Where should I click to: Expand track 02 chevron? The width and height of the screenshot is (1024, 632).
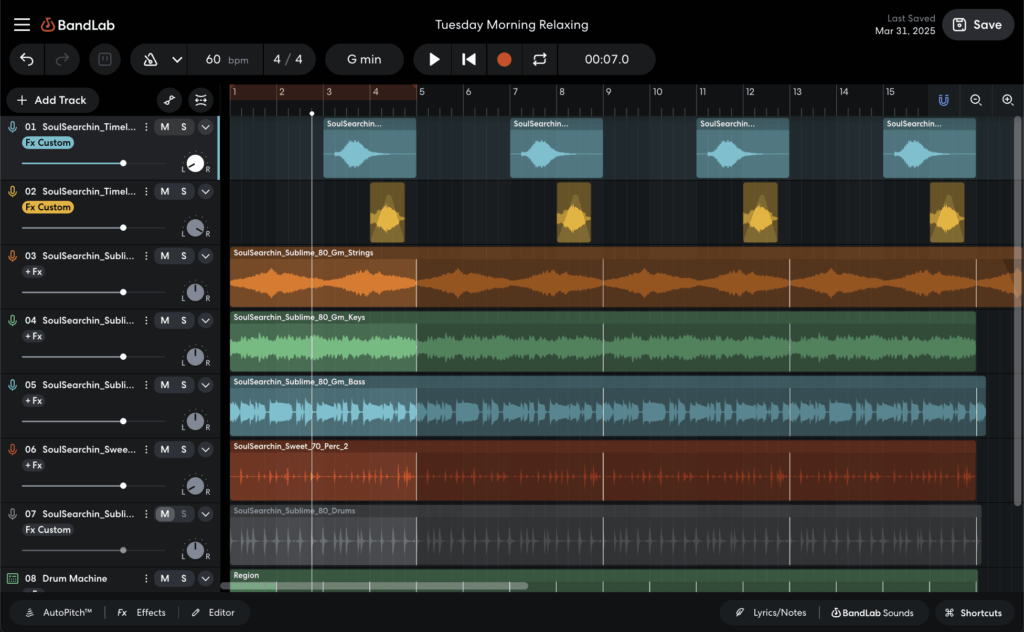tap(206, 191)
